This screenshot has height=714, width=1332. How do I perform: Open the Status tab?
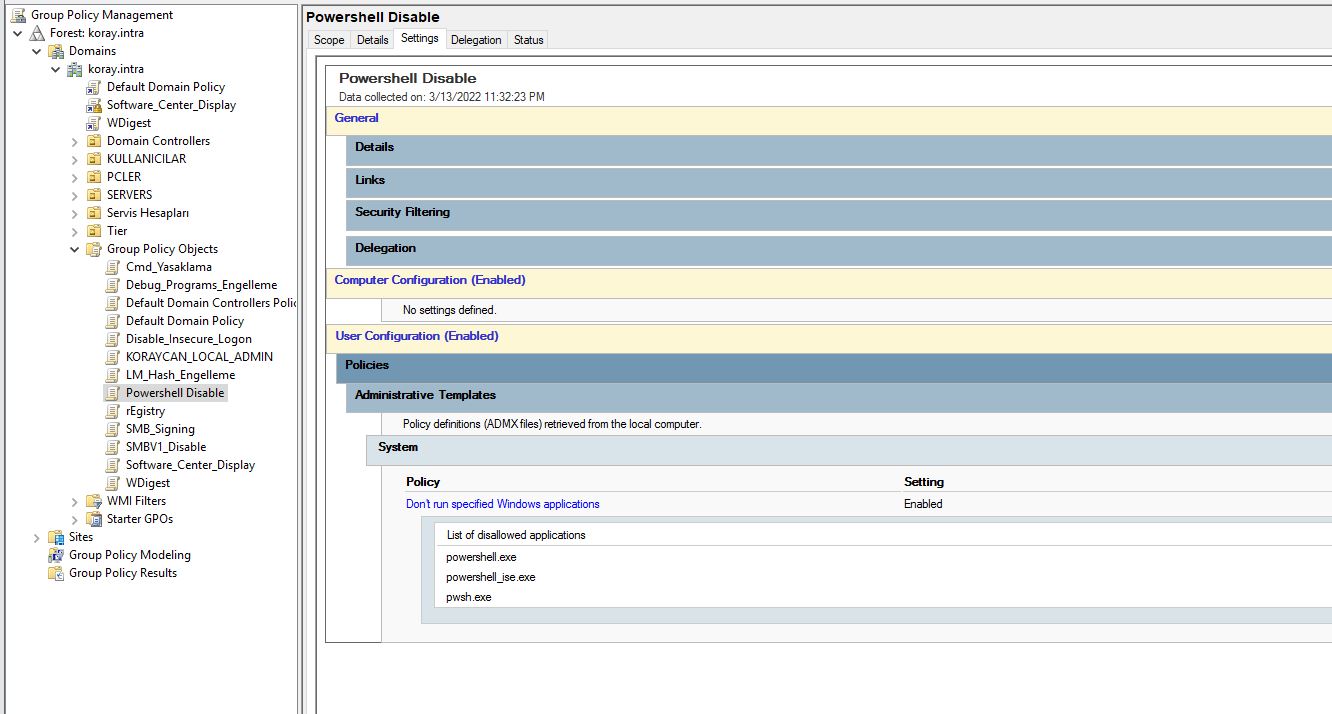click(x=528, y=40)
